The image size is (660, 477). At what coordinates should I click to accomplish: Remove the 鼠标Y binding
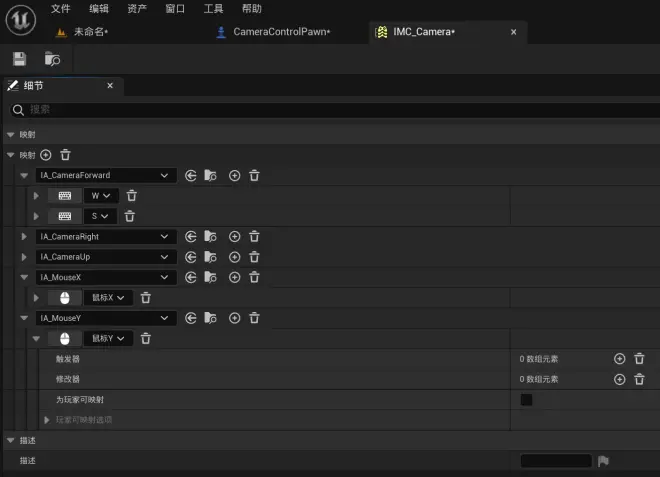pos(146,338)
